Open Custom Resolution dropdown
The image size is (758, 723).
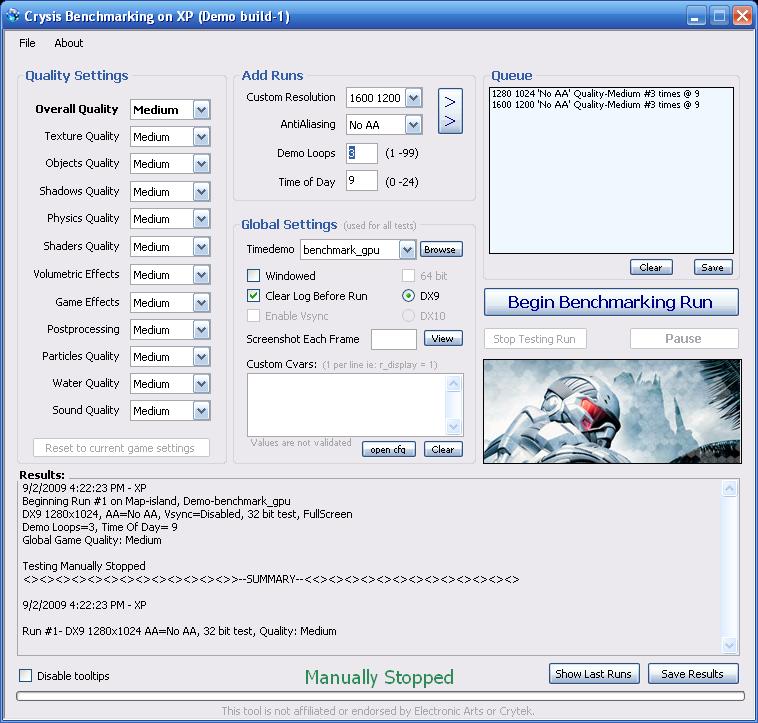tap(413, 98)
